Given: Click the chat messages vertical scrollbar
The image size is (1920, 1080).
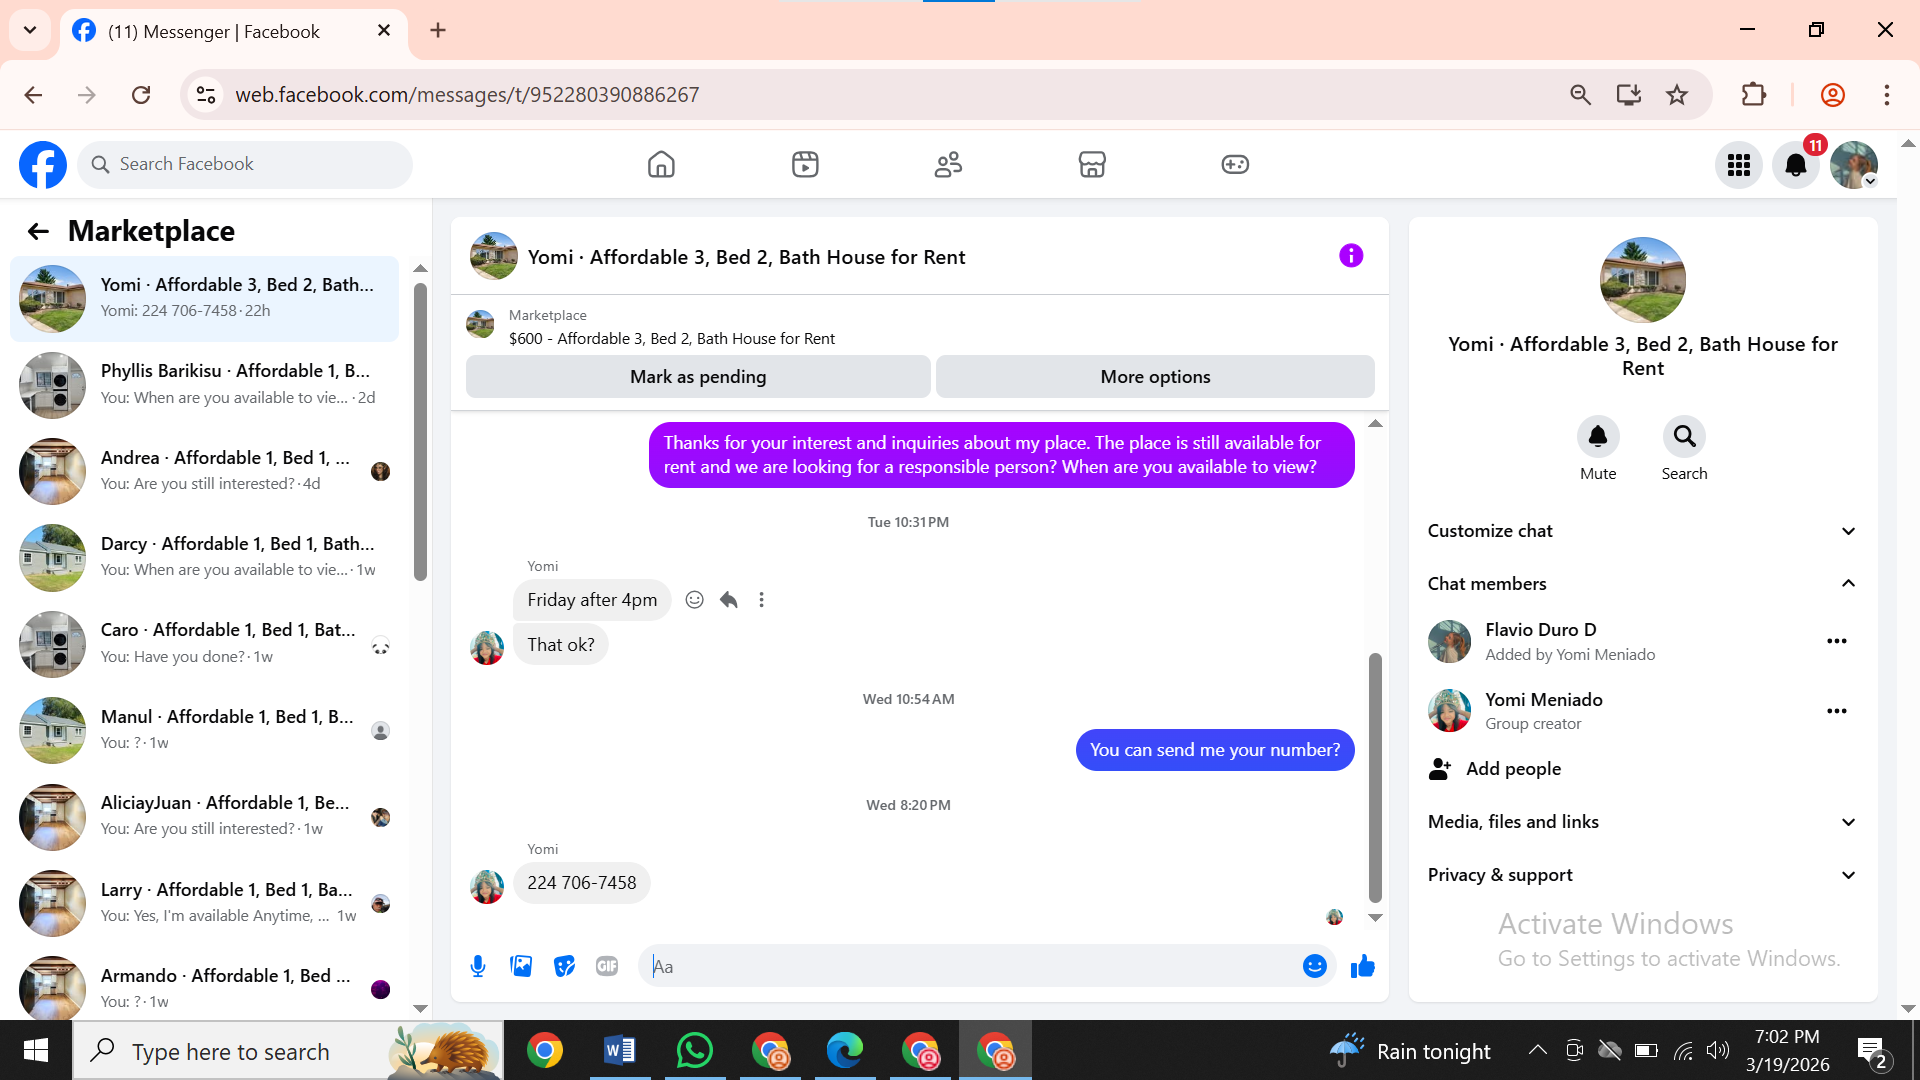Looking at the screenshot, I should (1375, 776).
